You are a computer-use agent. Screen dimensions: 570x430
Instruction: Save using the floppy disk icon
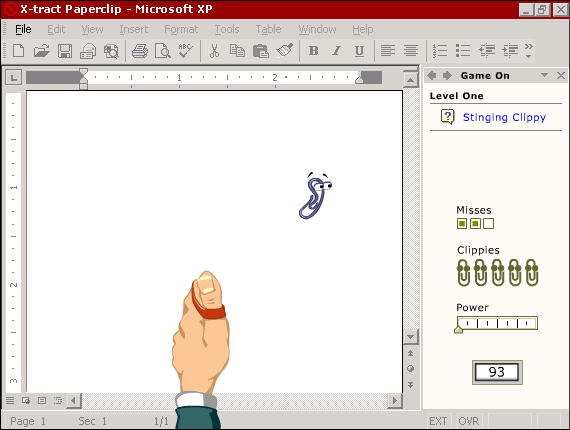click(x=65, y=51)
